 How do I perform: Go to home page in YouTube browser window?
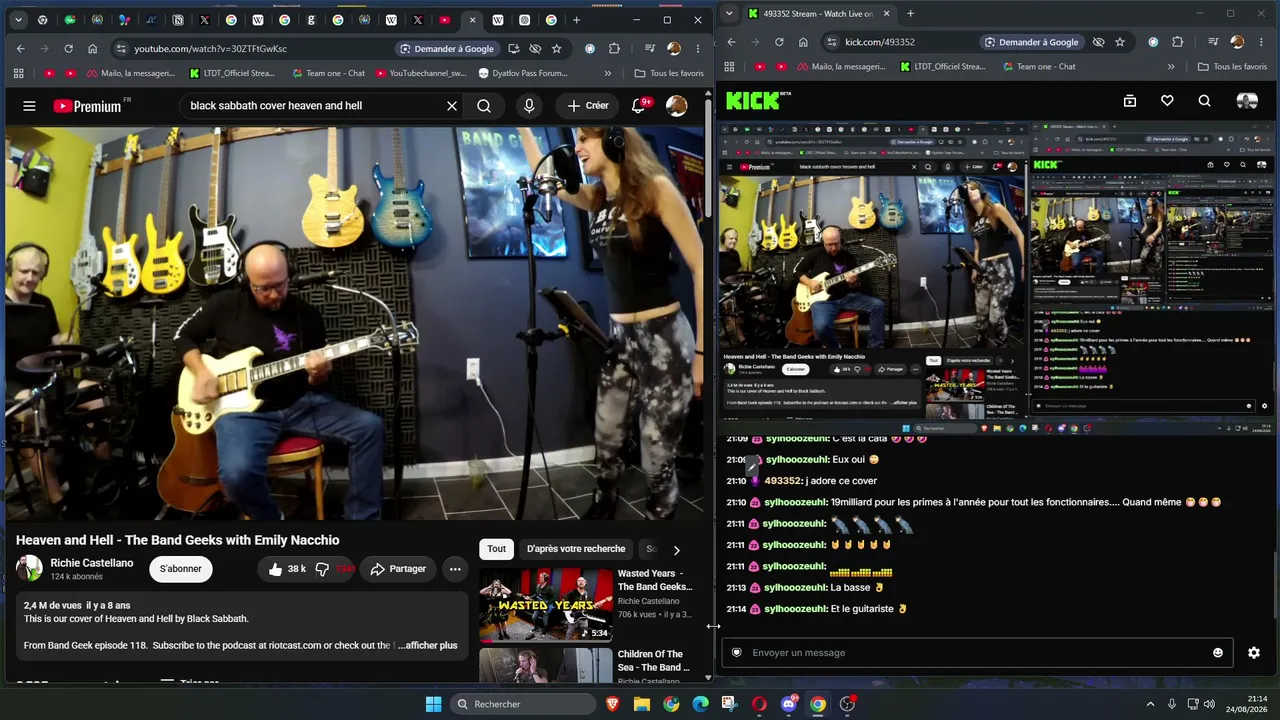tap(93, 49)
